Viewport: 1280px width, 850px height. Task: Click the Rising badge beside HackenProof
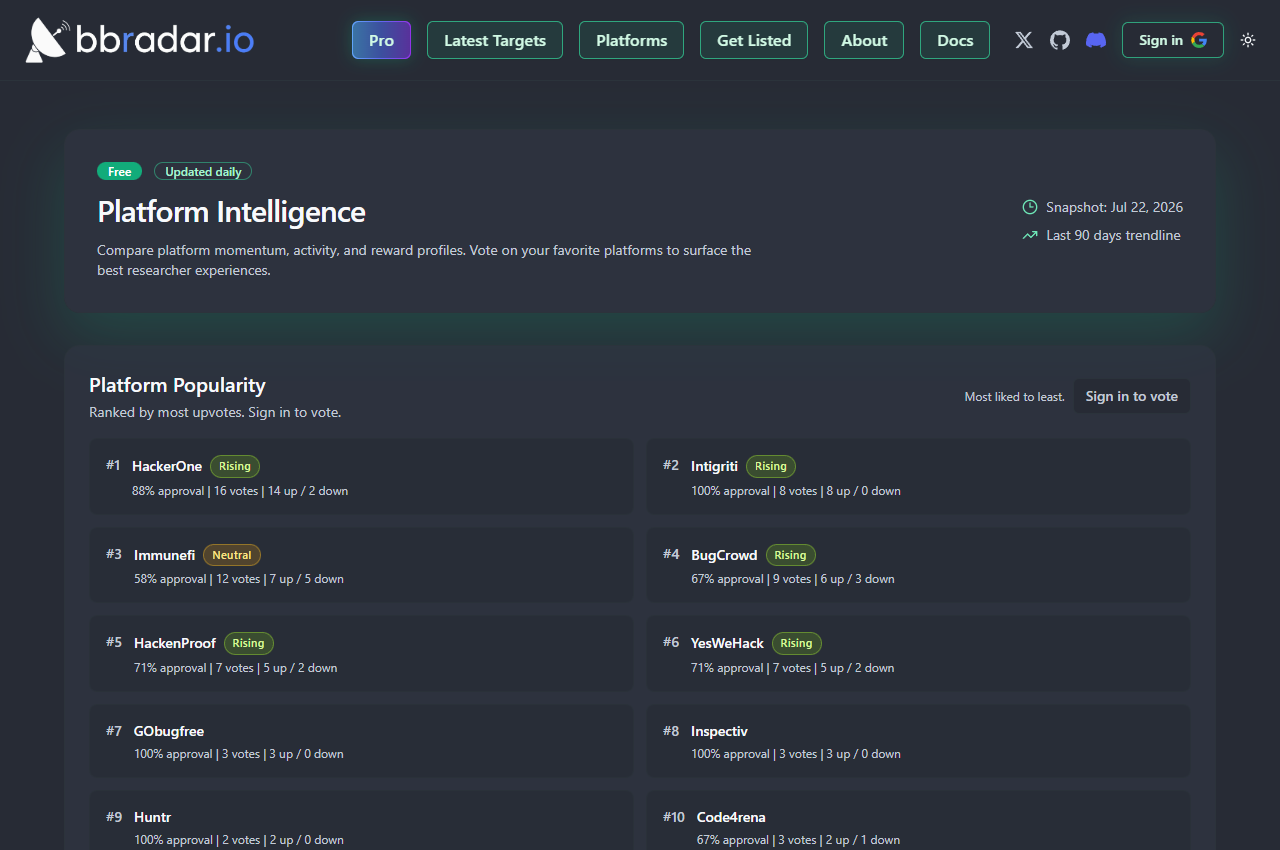point(249,643)
